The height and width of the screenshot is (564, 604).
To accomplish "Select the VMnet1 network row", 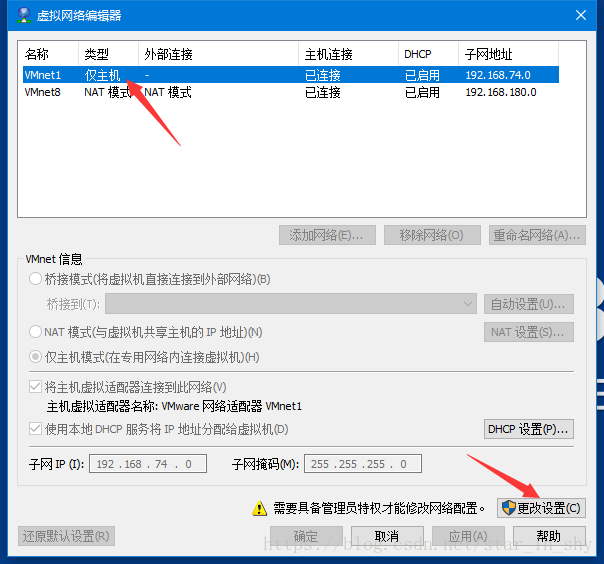I will coord(291,75).
